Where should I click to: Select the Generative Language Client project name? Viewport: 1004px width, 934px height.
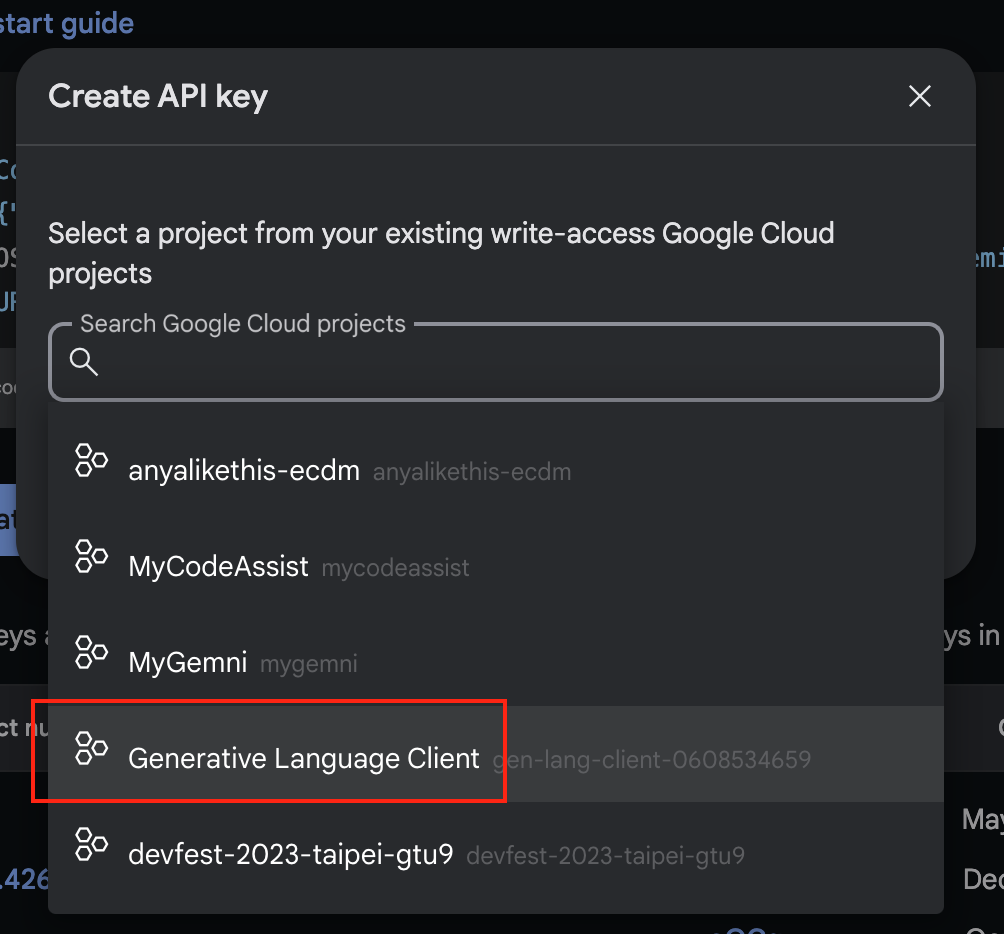click(x=304, y=759)
